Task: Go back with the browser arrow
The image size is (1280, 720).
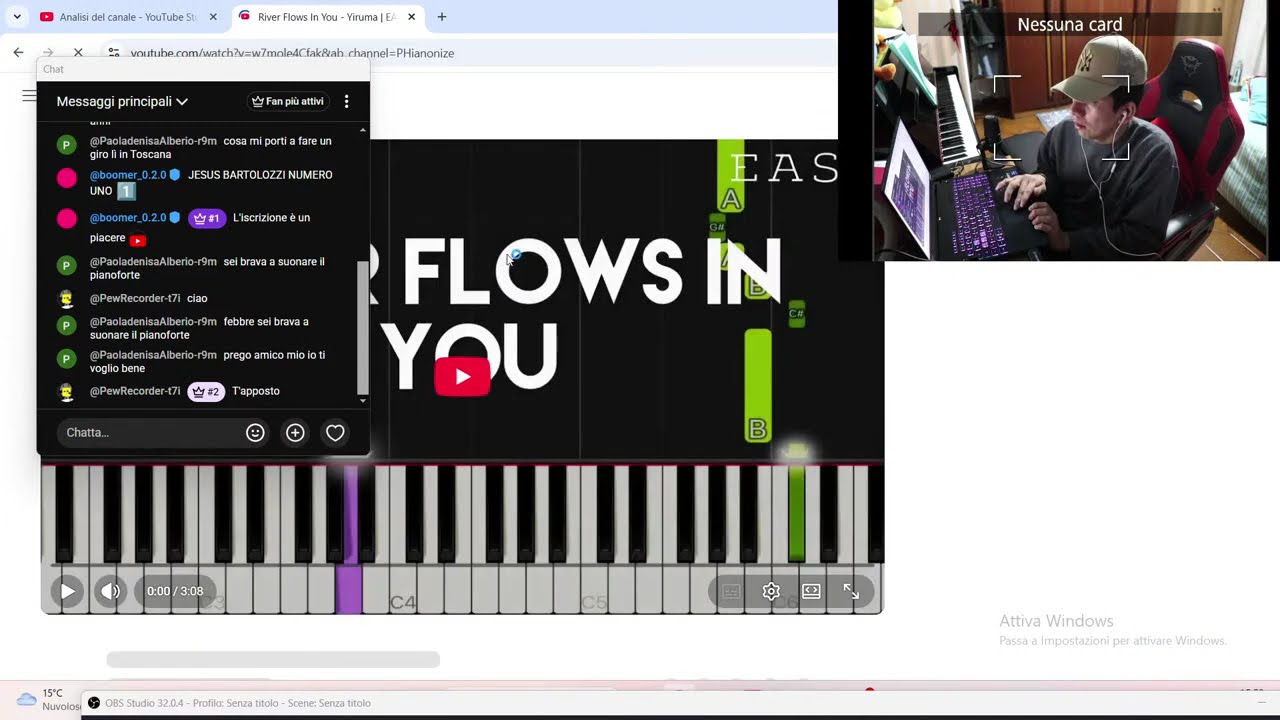Action: 18,52
